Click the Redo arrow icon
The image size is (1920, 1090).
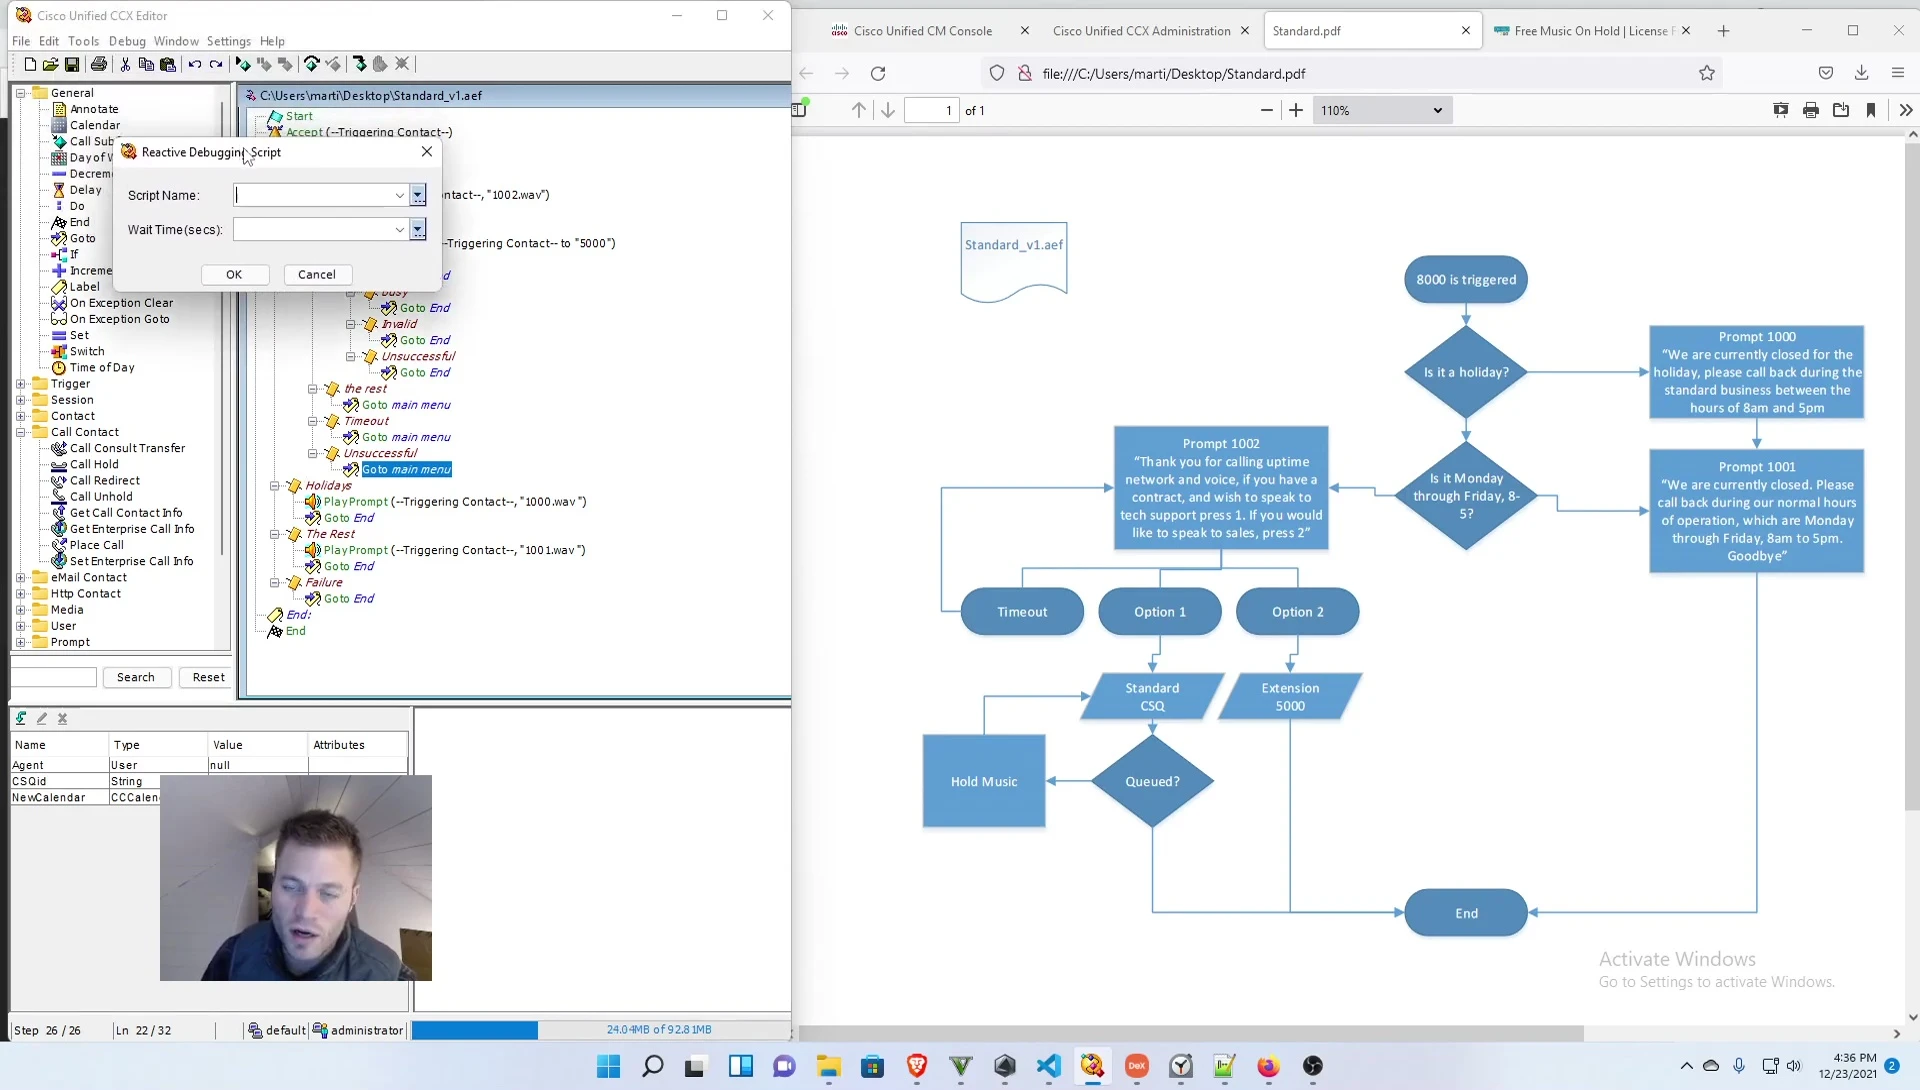pos(216,64)
